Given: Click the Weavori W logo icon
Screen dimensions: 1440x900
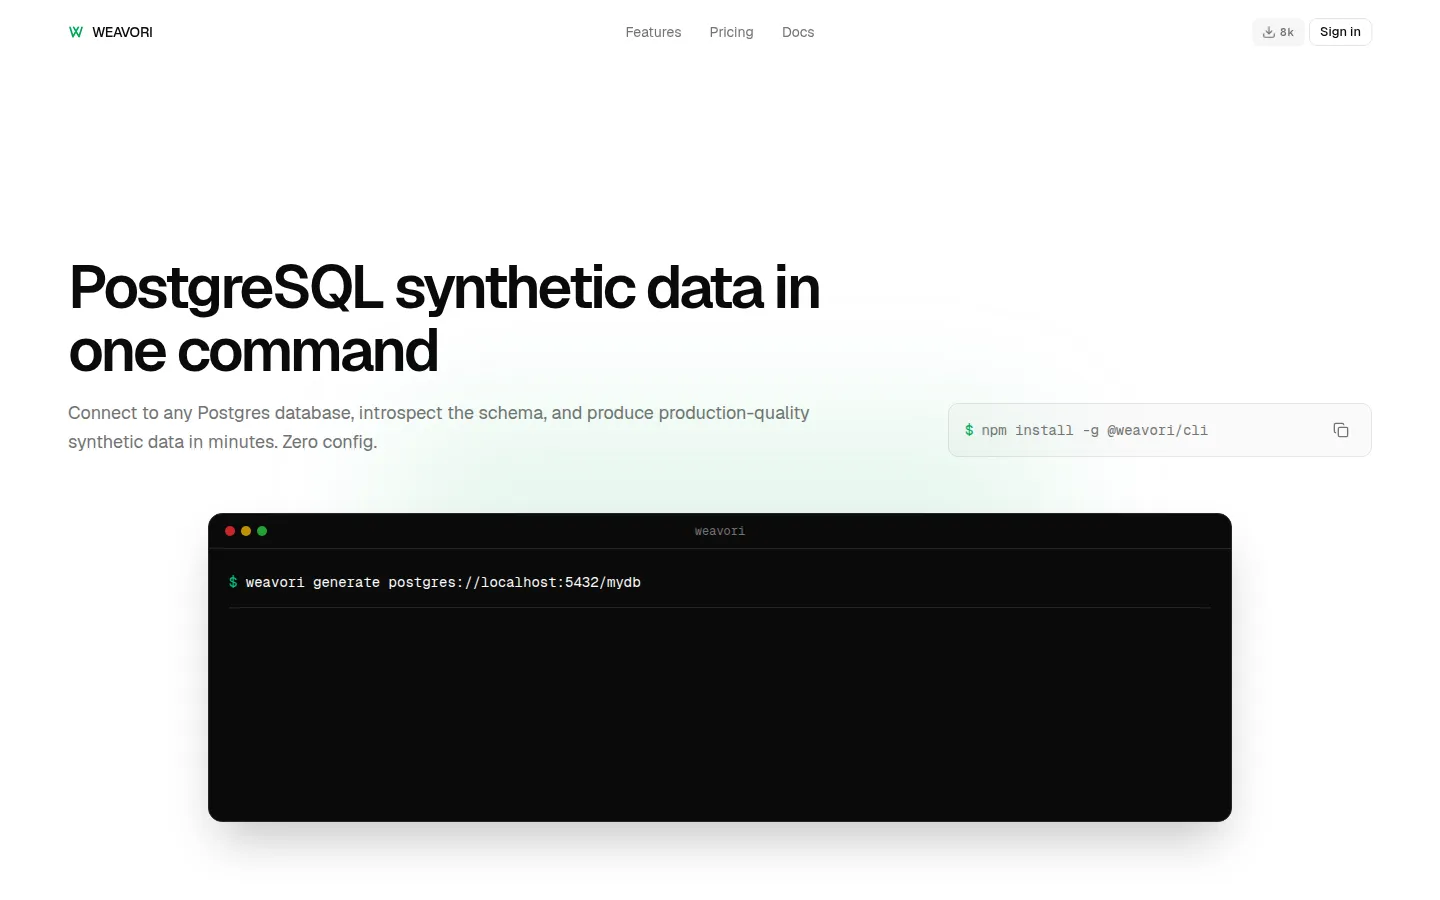Looking at the screenshot, I should coord(76,32).
